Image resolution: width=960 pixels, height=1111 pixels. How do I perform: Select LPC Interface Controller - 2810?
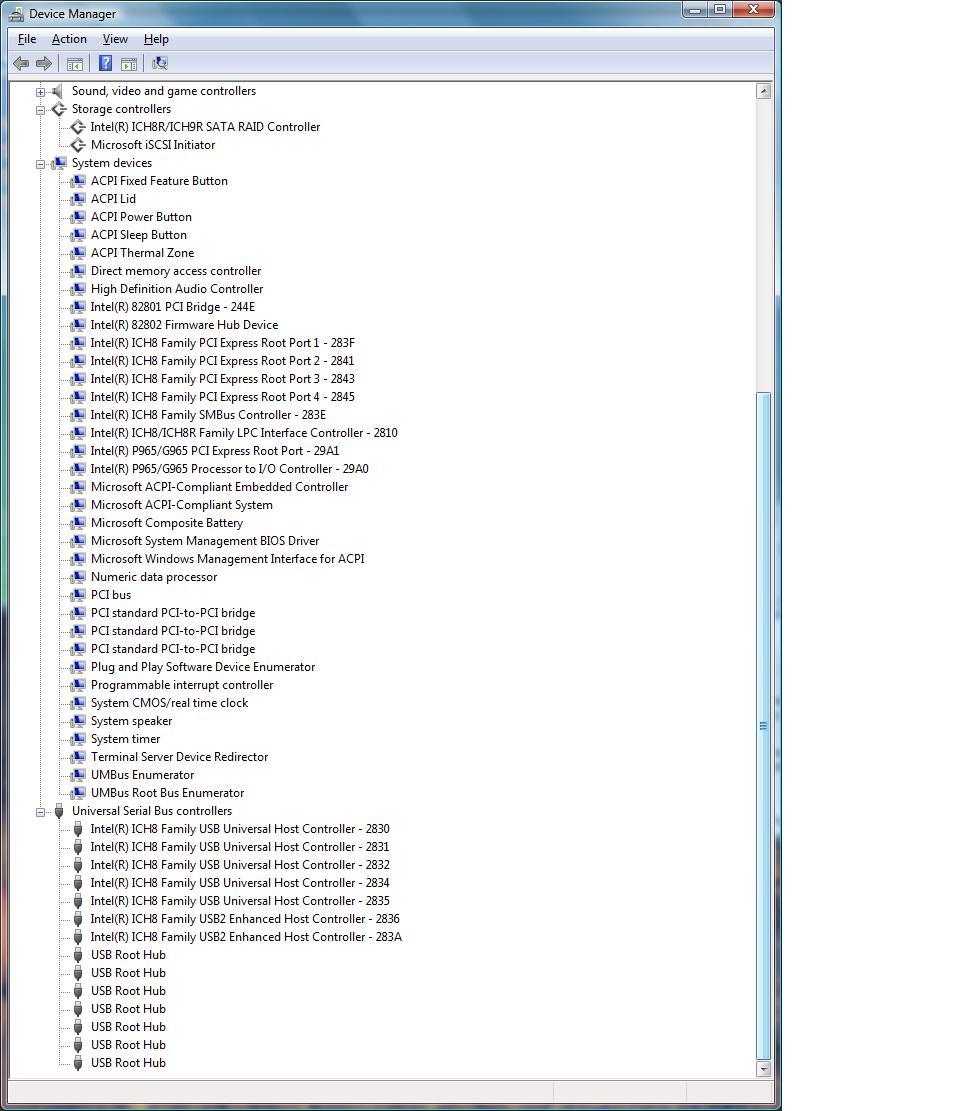(244, 433)
